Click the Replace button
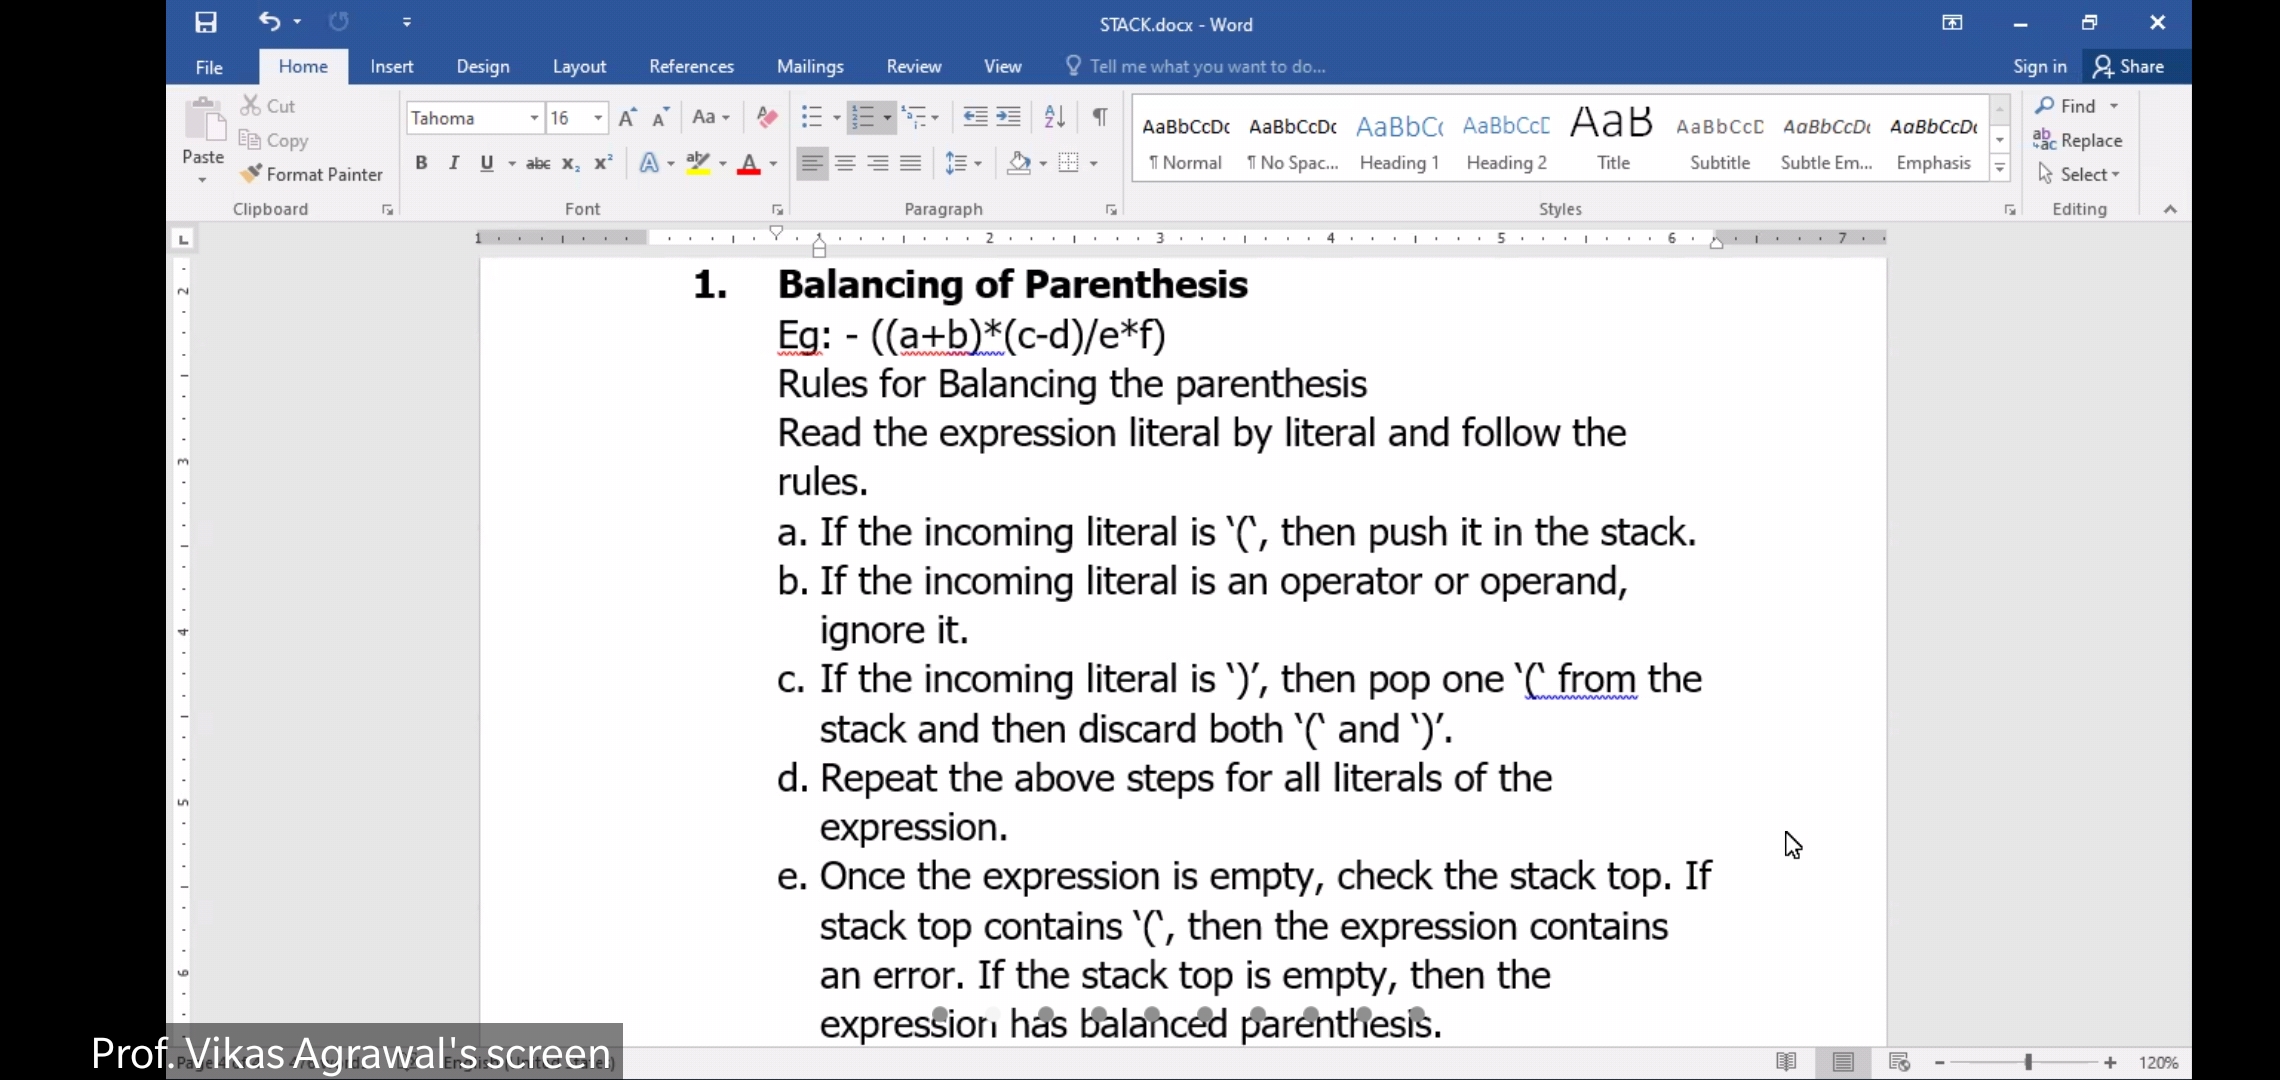Screen dimensions: 2280x1080 (2078, 140)
